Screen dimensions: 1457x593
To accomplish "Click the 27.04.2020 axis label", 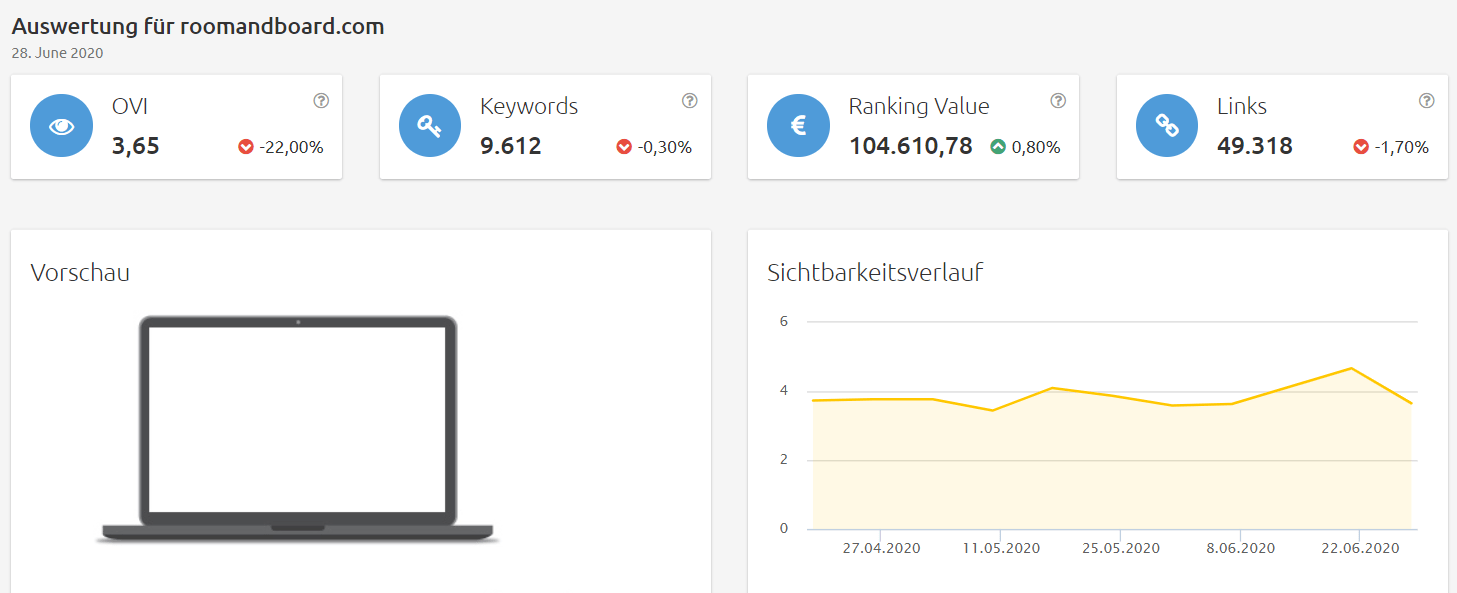I will point(881,548).
